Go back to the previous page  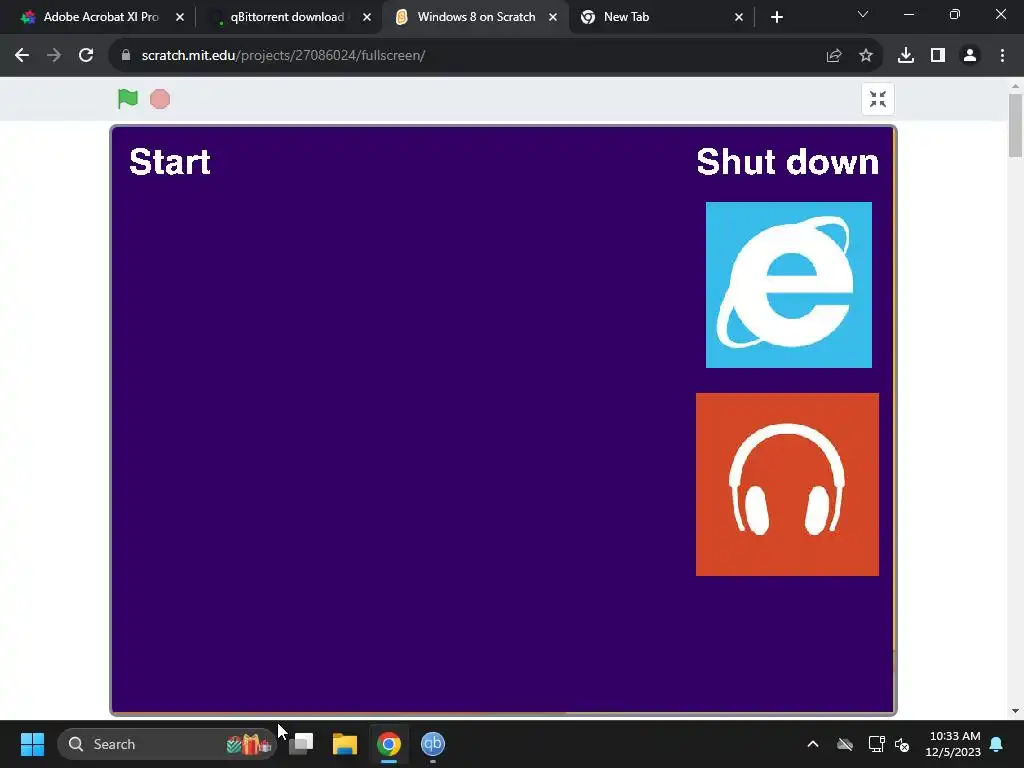22,56
